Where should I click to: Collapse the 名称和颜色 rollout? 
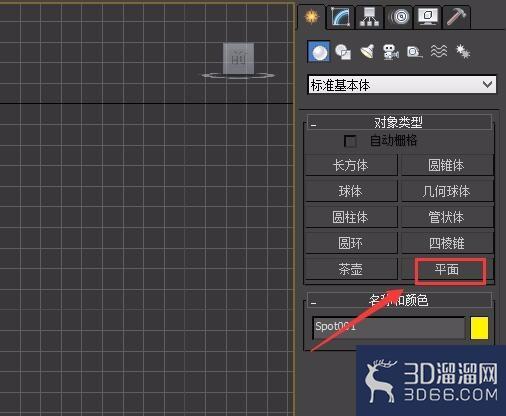point(399,300)
